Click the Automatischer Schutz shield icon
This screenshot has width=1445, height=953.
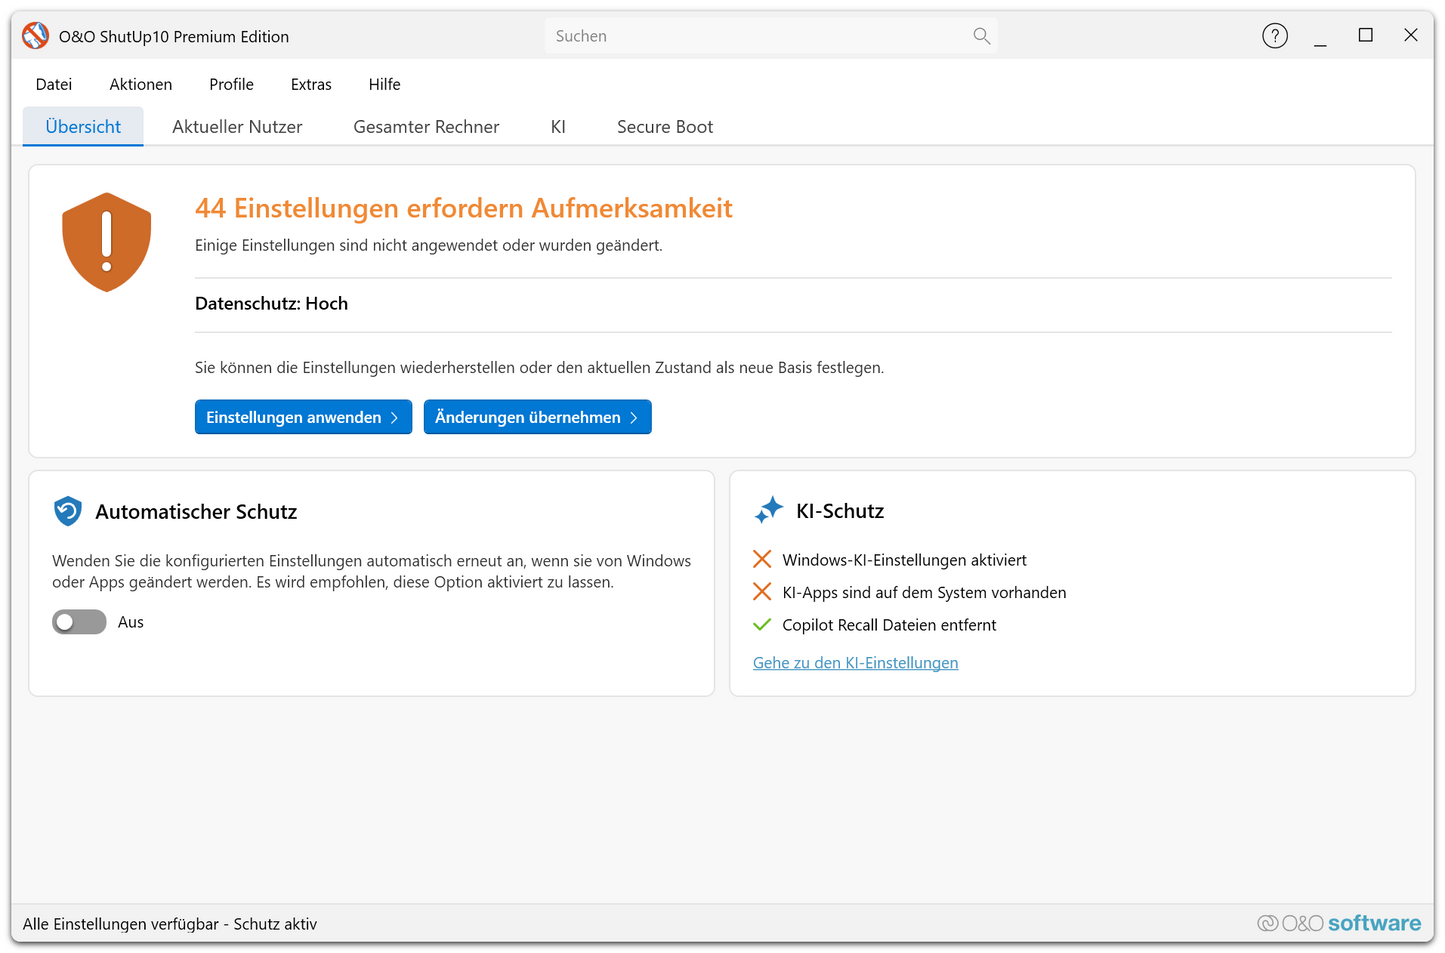click(67, 512)
